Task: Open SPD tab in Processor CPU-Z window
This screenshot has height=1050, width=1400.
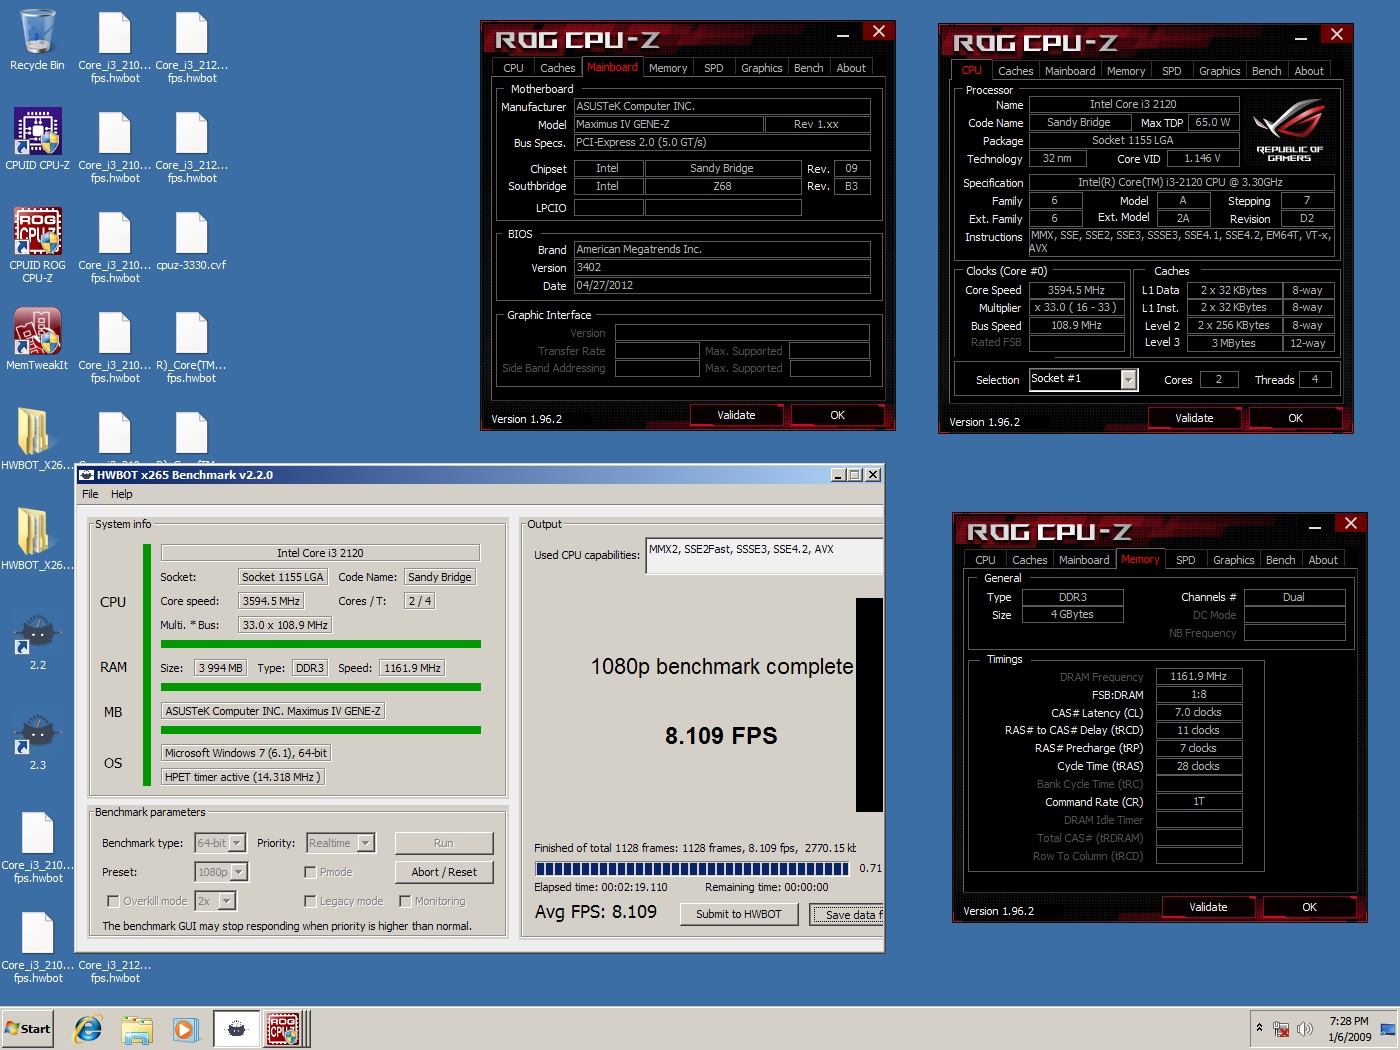Action: tap(1171, 71)
